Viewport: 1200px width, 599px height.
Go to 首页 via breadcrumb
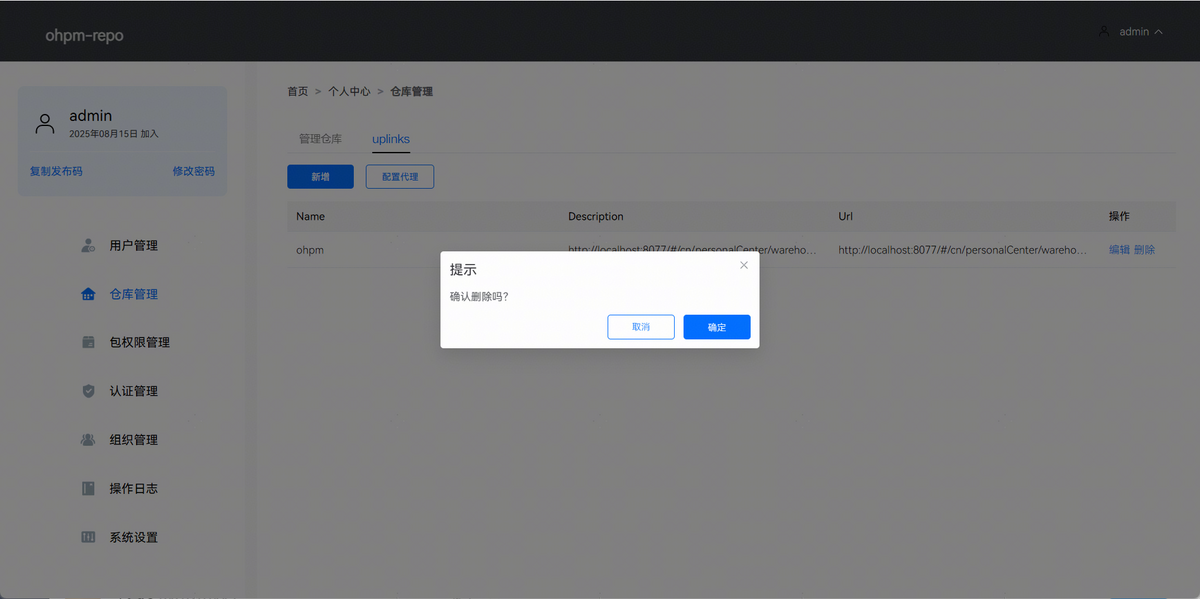click(x=297, y=91)
